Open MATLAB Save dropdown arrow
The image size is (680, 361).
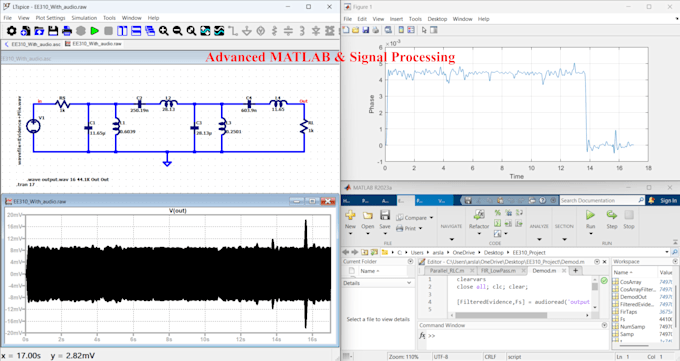(385, 234)
